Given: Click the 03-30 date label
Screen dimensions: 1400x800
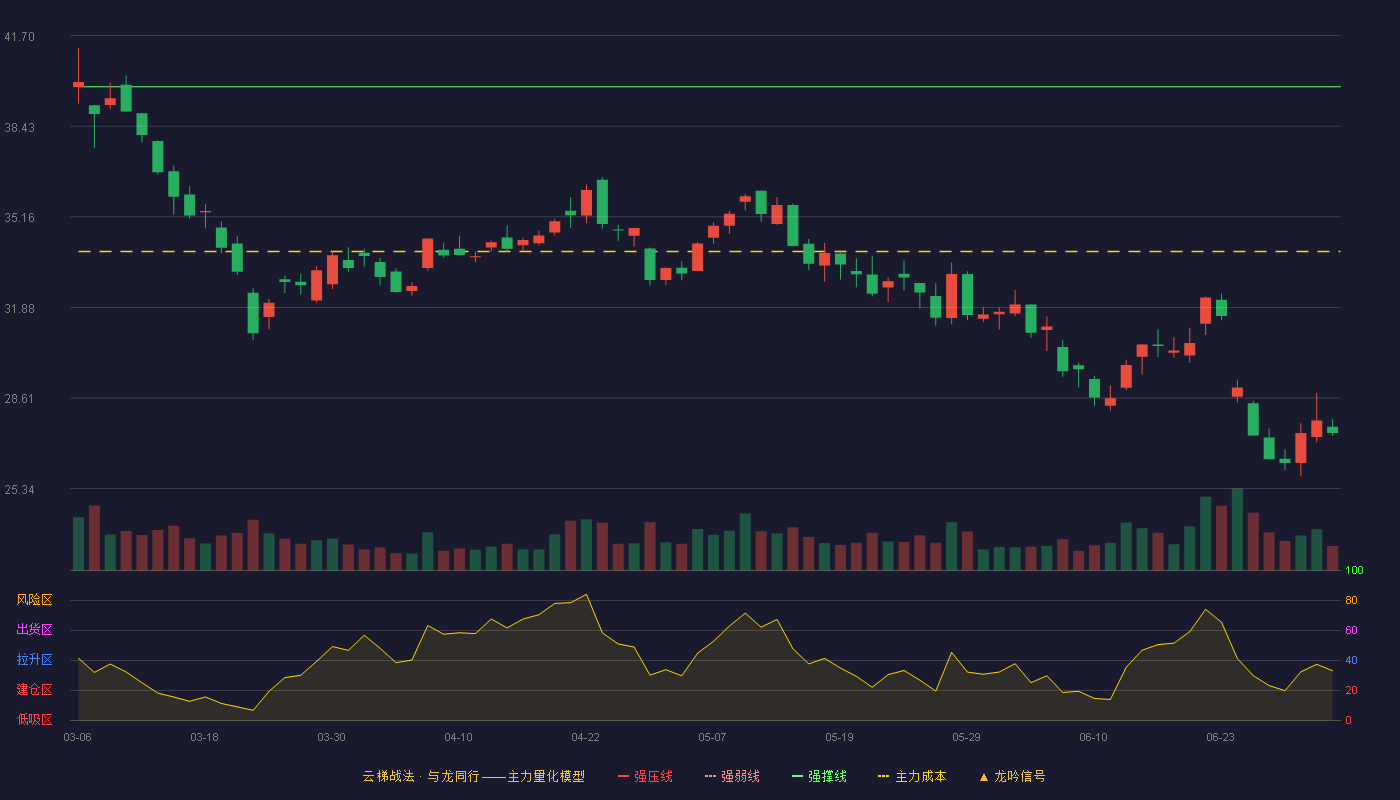Looking at the screenshot, I should coord(331,737).
